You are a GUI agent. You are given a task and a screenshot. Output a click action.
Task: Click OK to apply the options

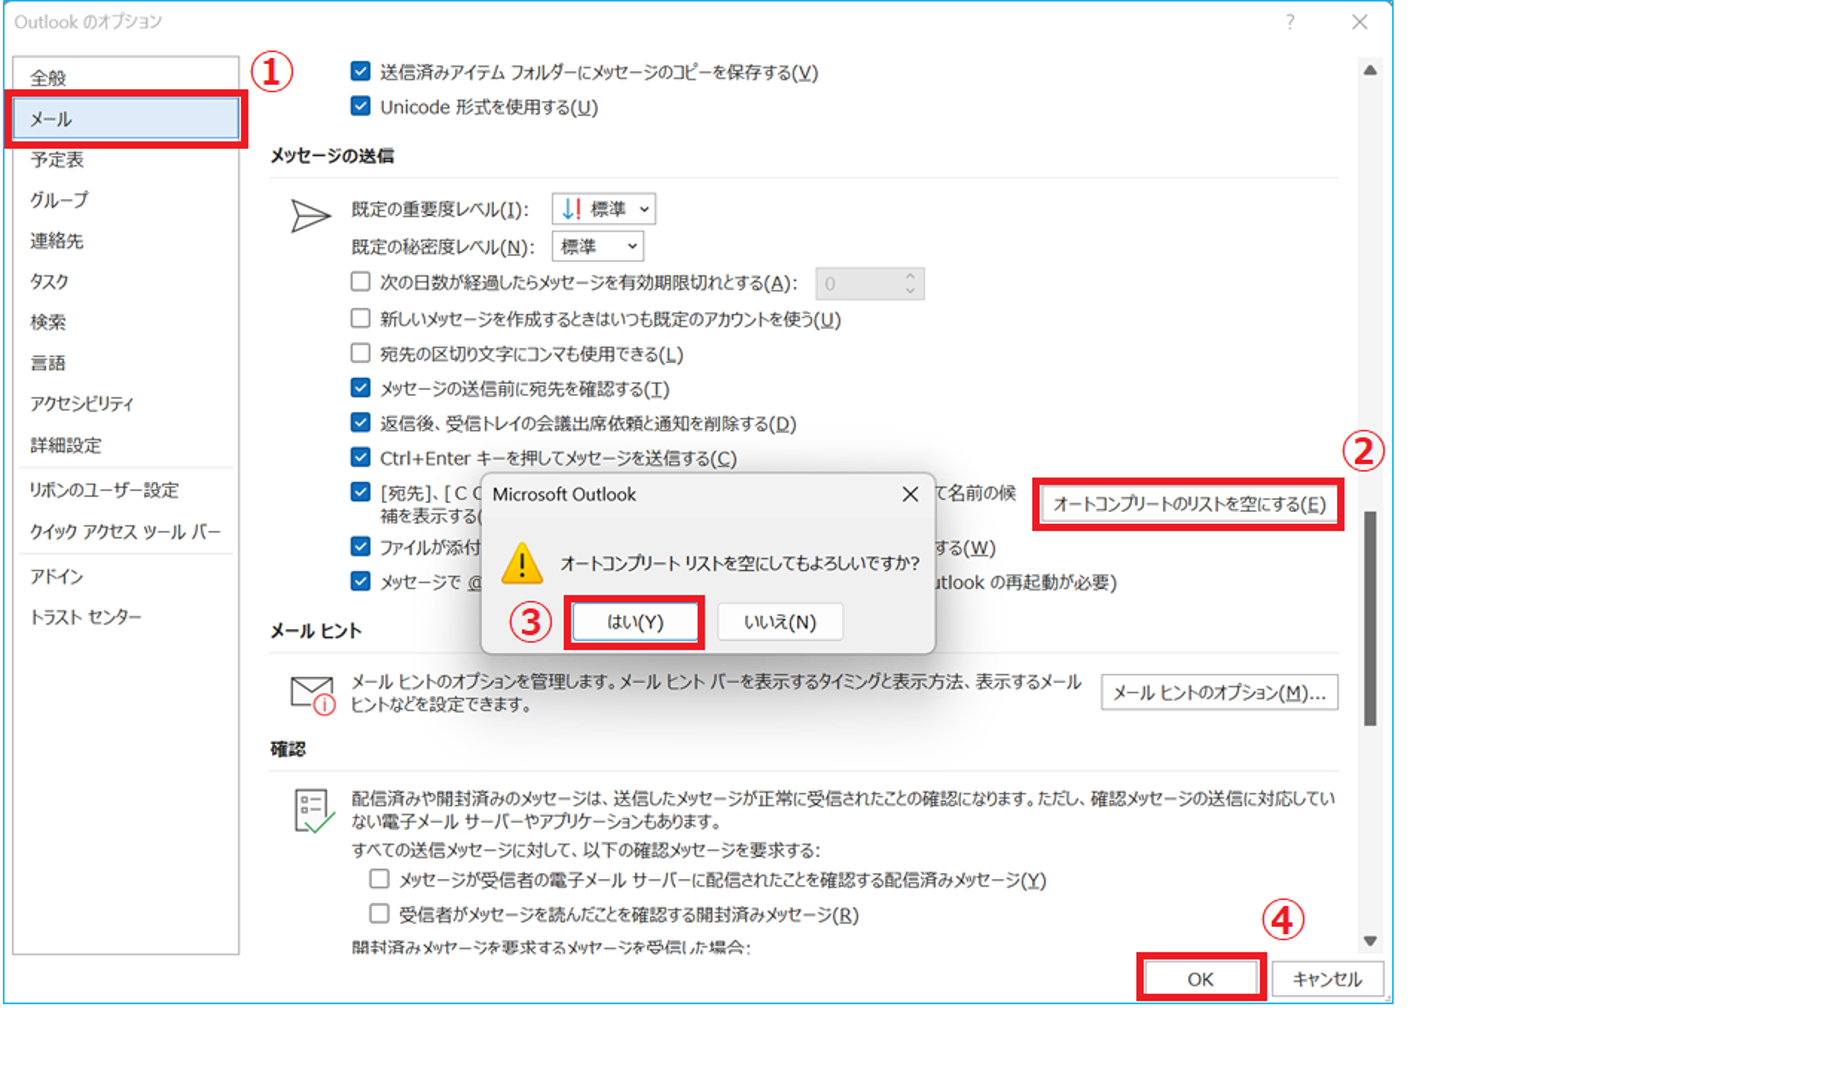pos(1199,978)
